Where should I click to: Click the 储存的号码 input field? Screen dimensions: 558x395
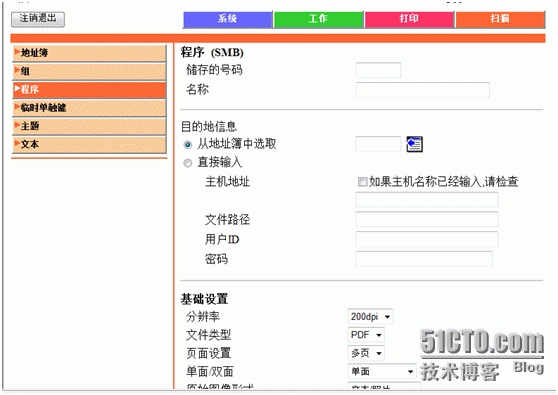[378, 70]
